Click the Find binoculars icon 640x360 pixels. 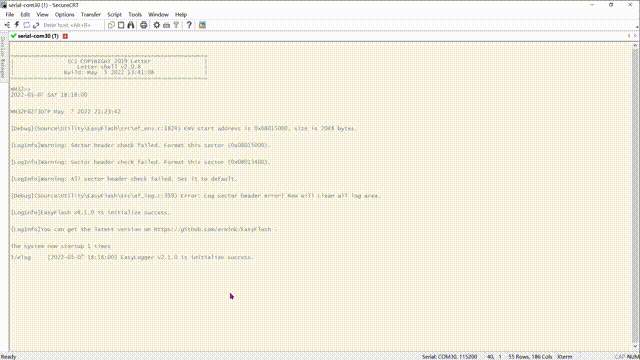pos(131,25)
